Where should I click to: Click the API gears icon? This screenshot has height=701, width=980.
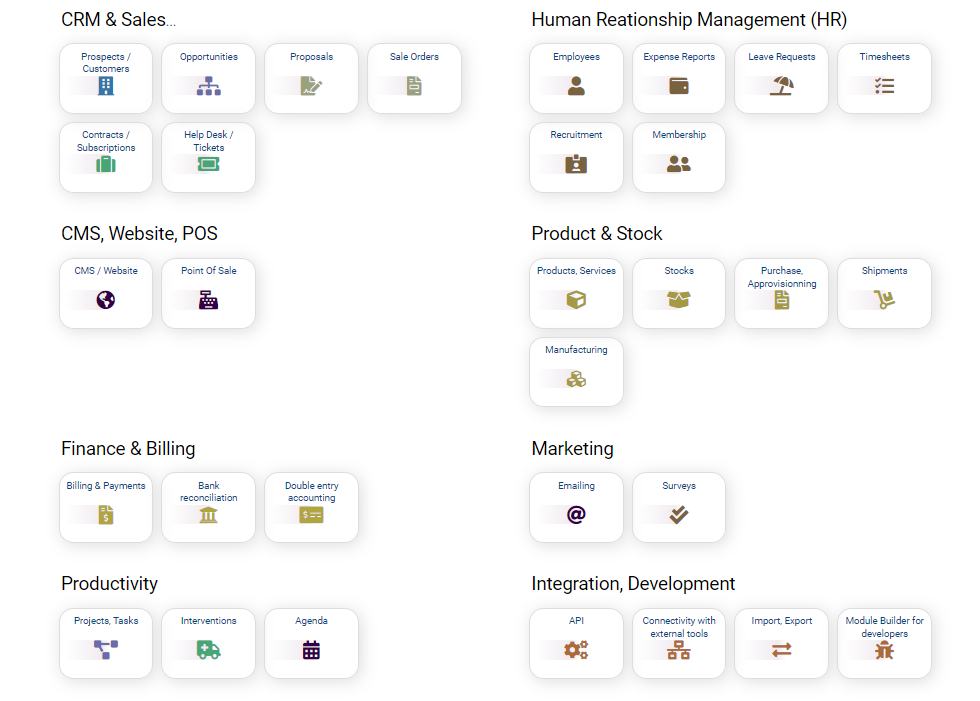576,650
